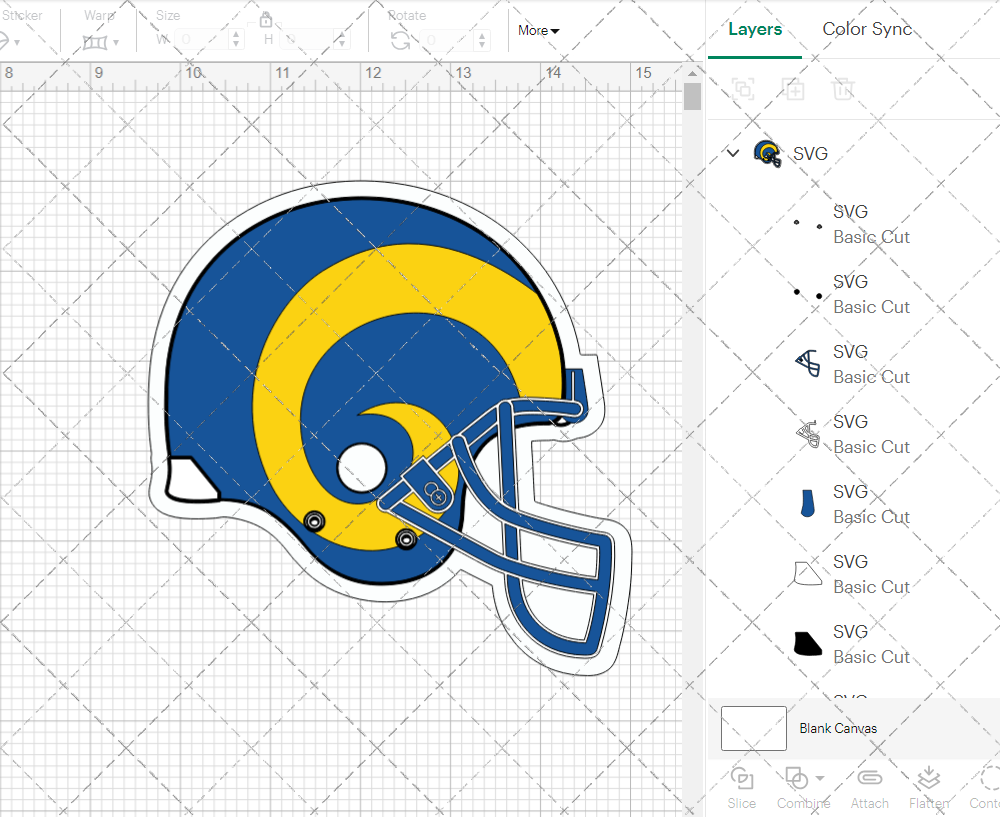Click the Blank Canvas label
1000x817 pixels.
[x=838, y=728]
